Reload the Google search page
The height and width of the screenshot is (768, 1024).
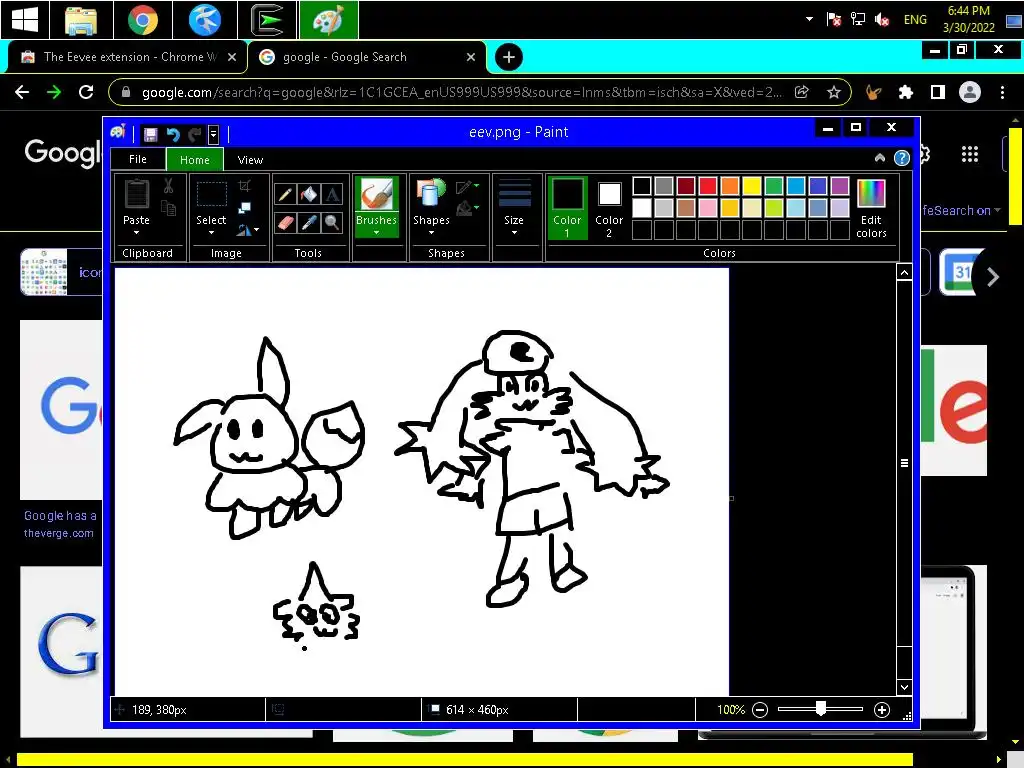(86, 92)
